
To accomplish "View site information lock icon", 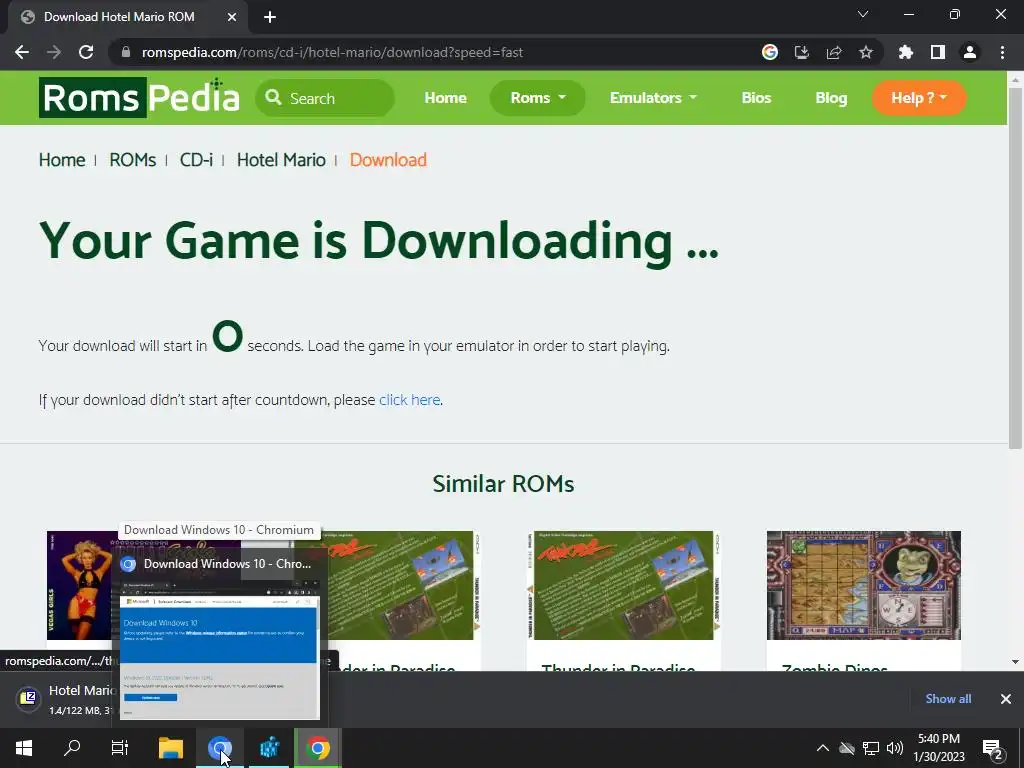I will [x=126, y=52].
